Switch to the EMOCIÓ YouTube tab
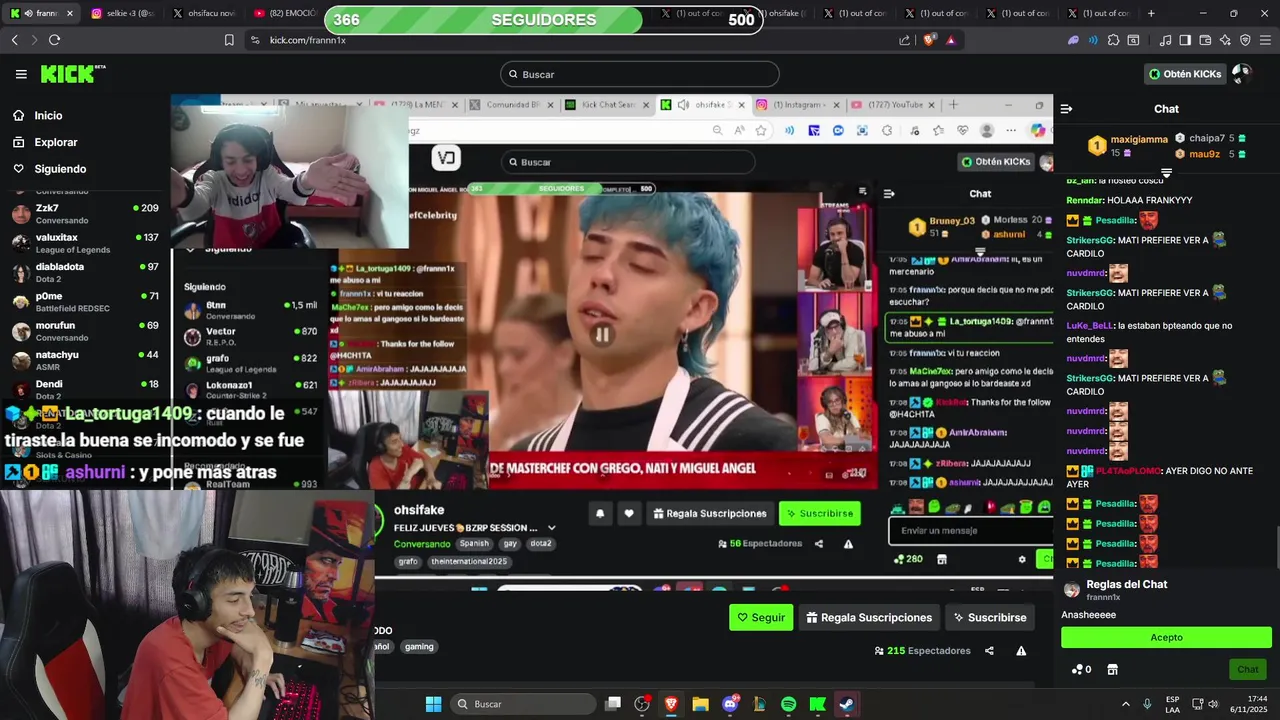Image resolution: width=1280 pixels, height=720 pixels. (x=284, y=13)
